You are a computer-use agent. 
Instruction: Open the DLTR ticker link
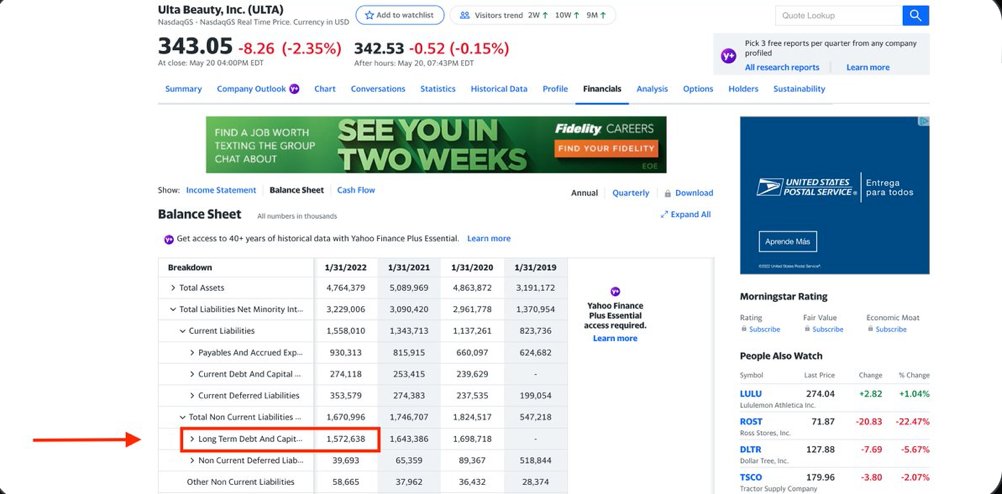pos(751,450)
